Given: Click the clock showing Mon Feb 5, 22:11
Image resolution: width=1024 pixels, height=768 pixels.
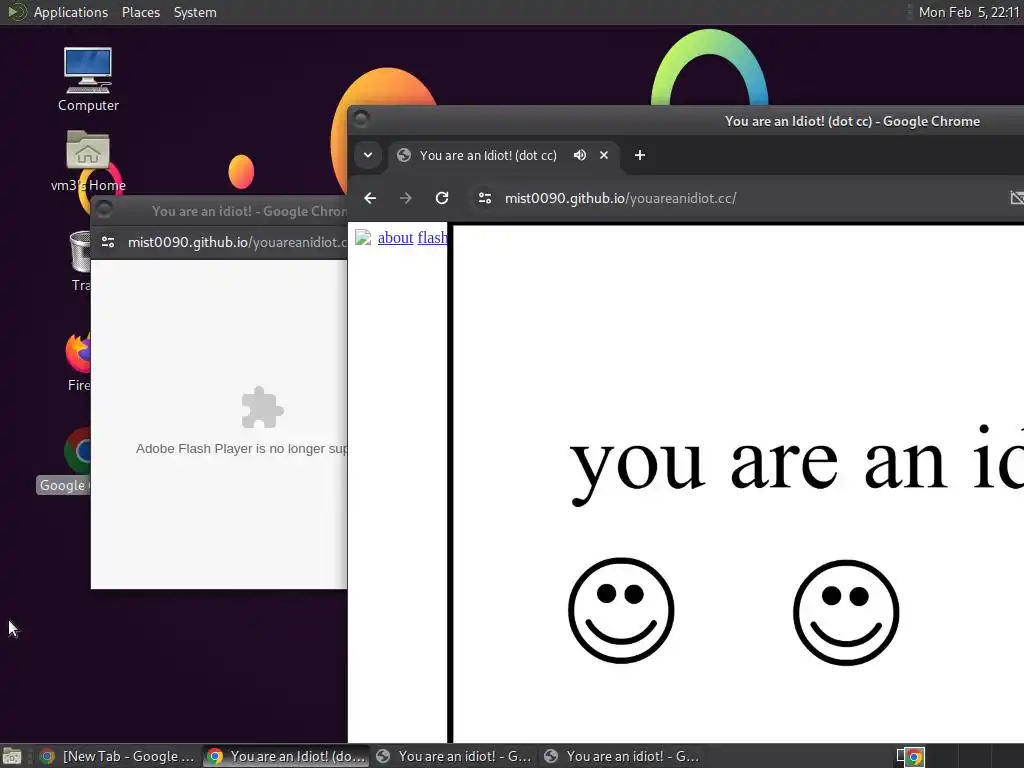Looking at the screenshot, I should [968, 12].
